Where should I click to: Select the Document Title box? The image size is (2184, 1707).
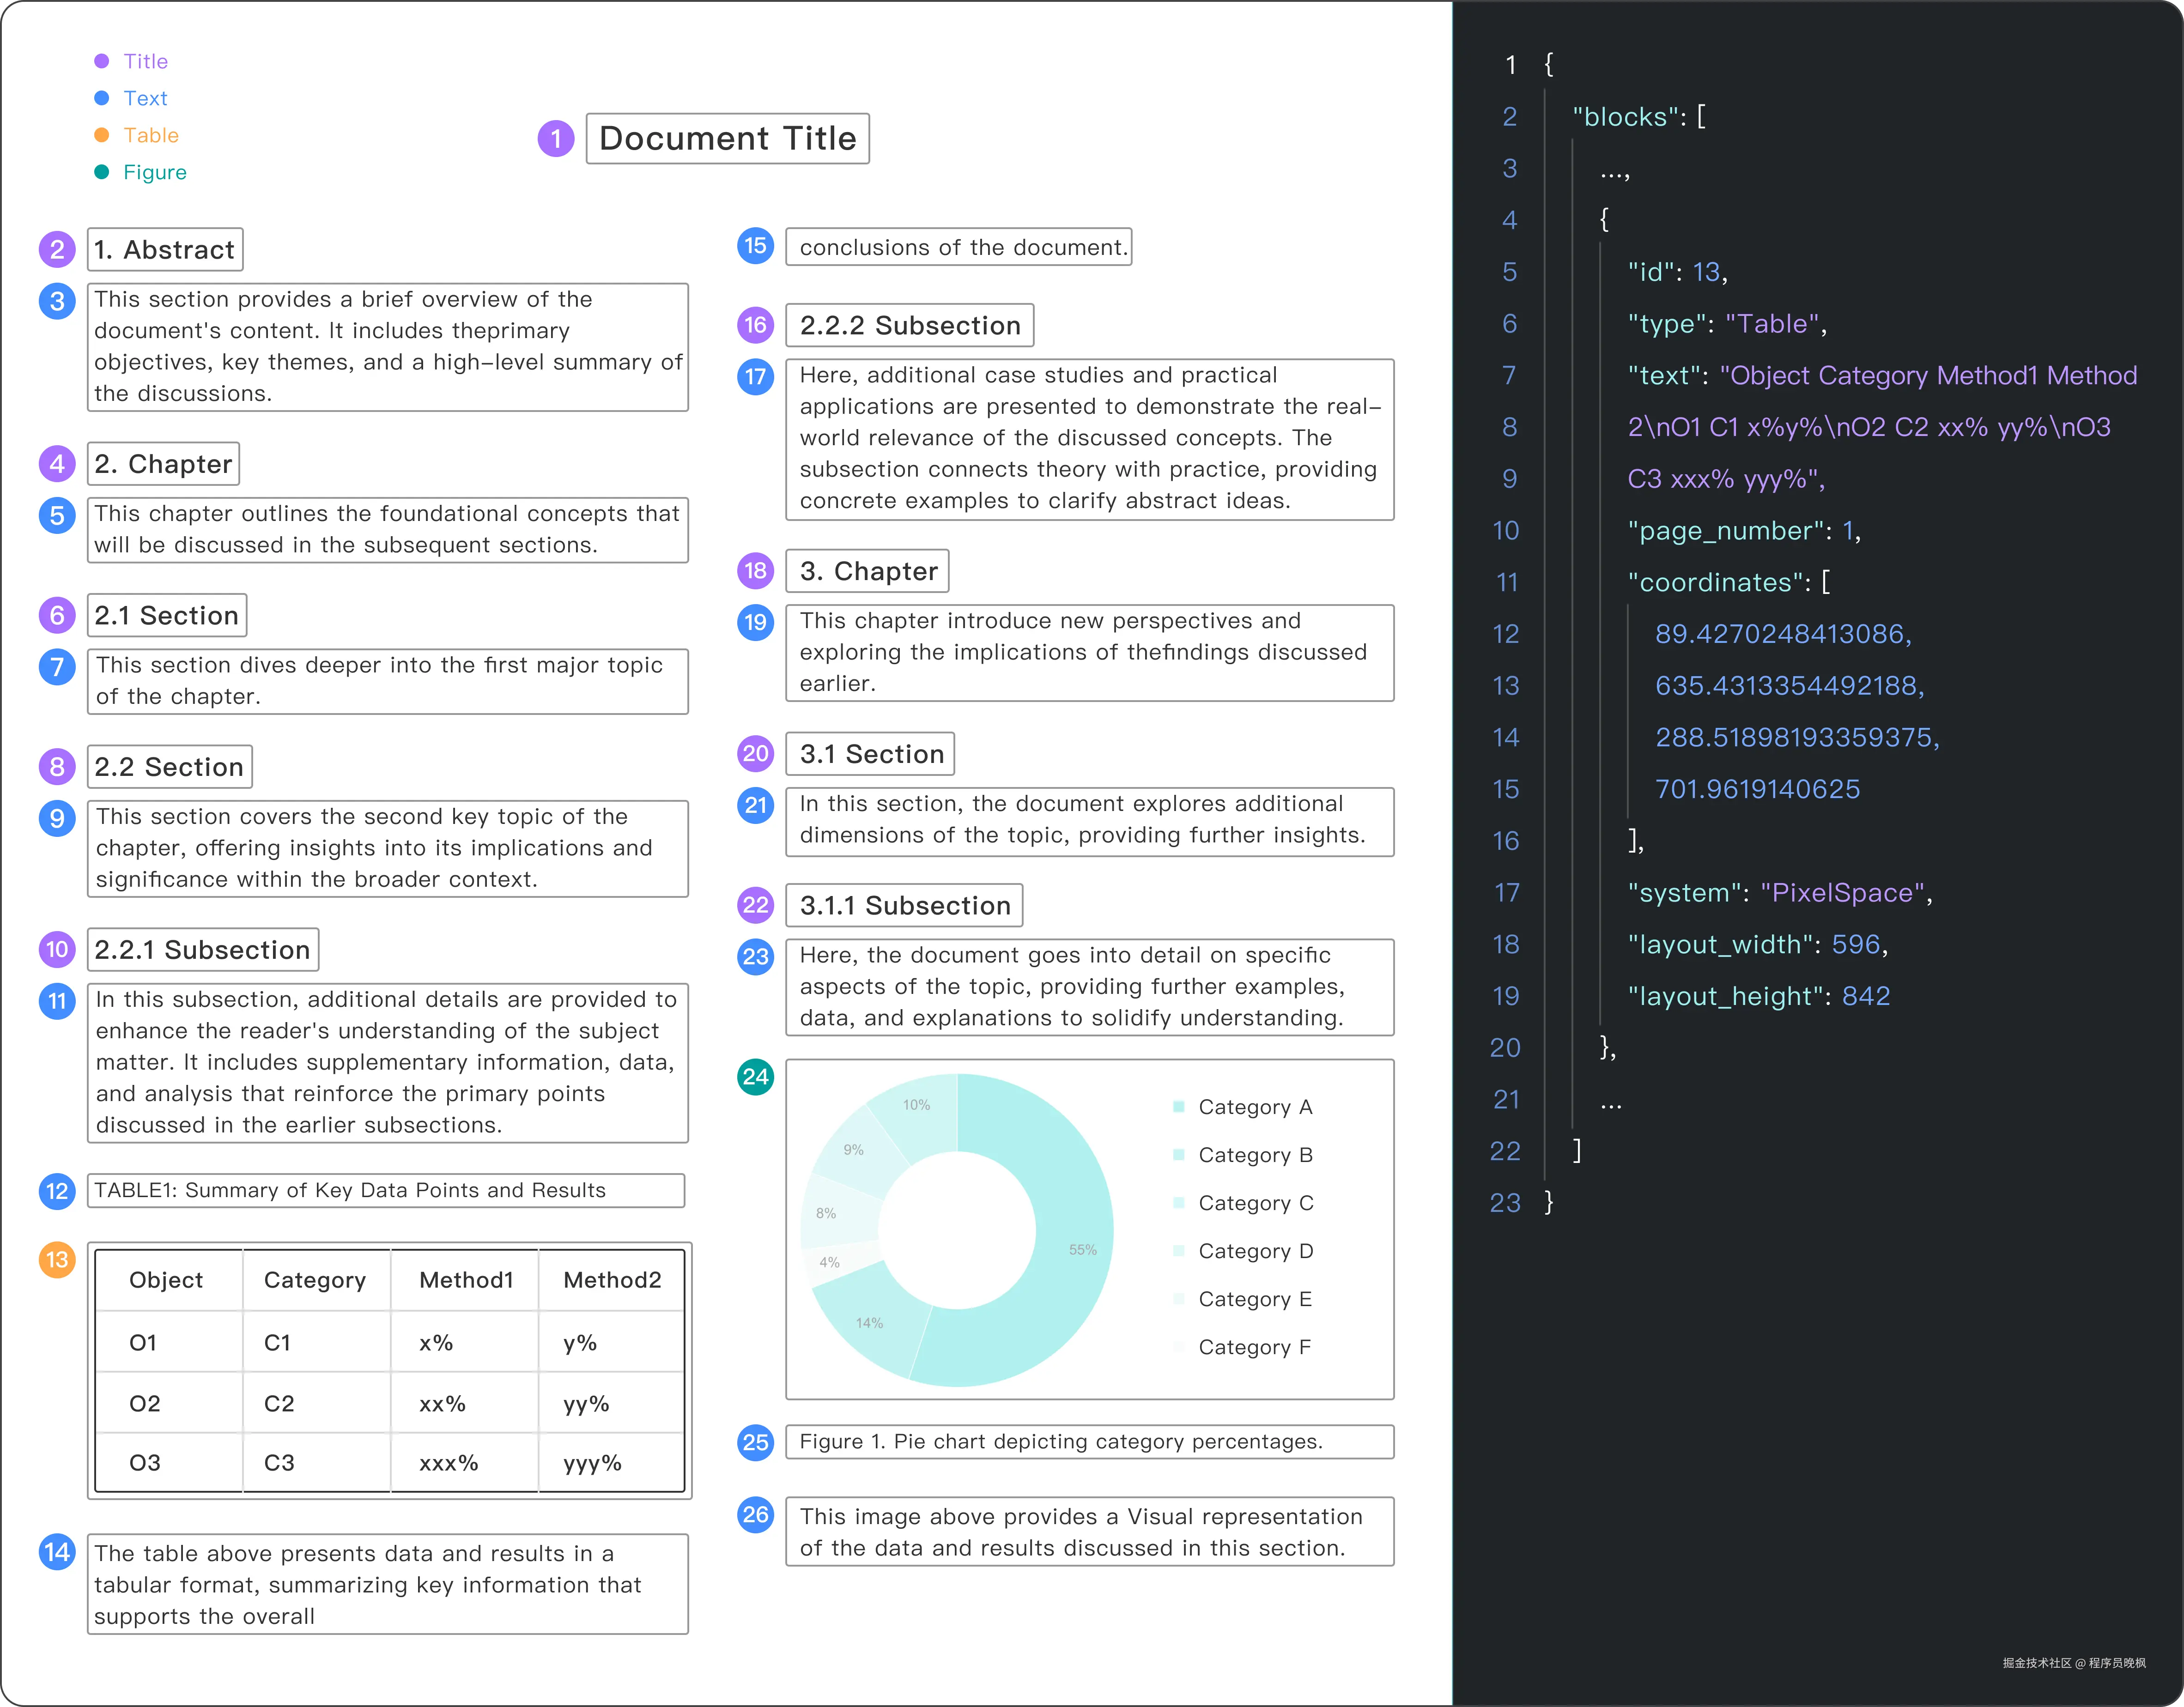click(x=727, y=138)
